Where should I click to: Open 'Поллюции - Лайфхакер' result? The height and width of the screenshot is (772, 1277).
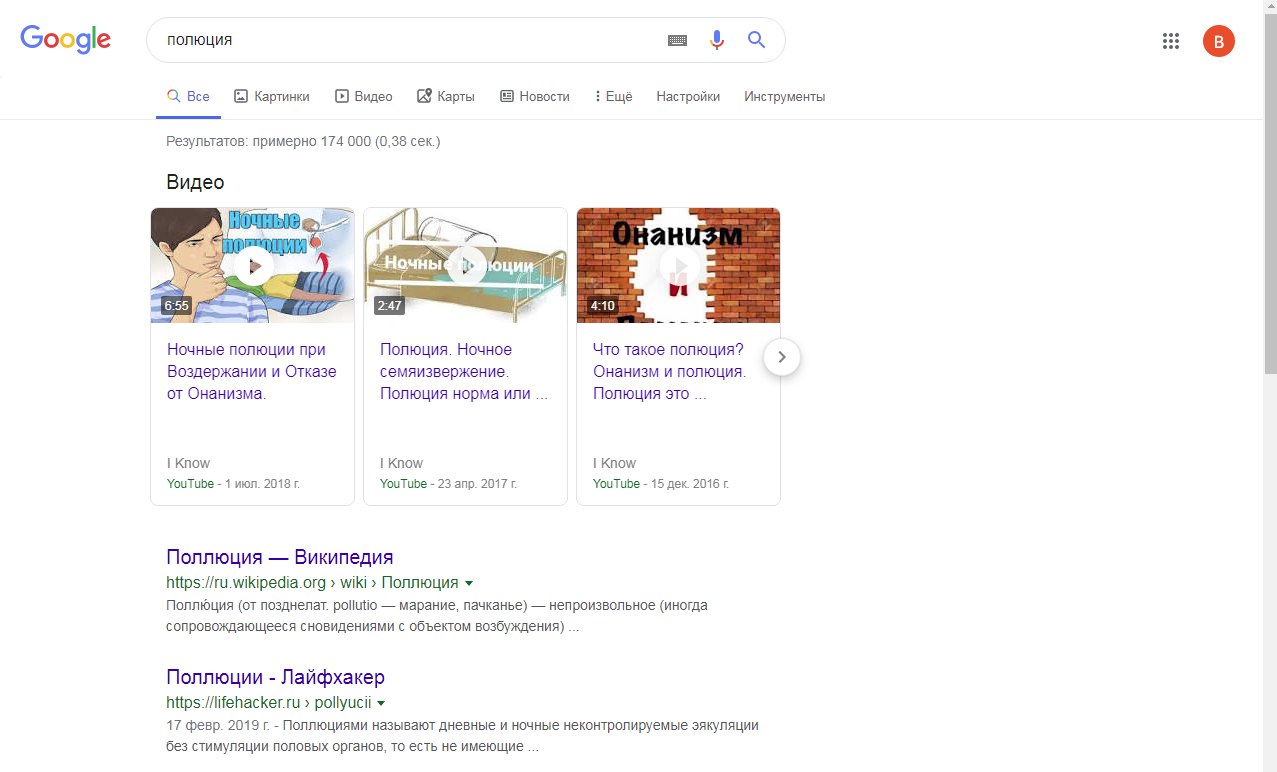pos(275,677)
